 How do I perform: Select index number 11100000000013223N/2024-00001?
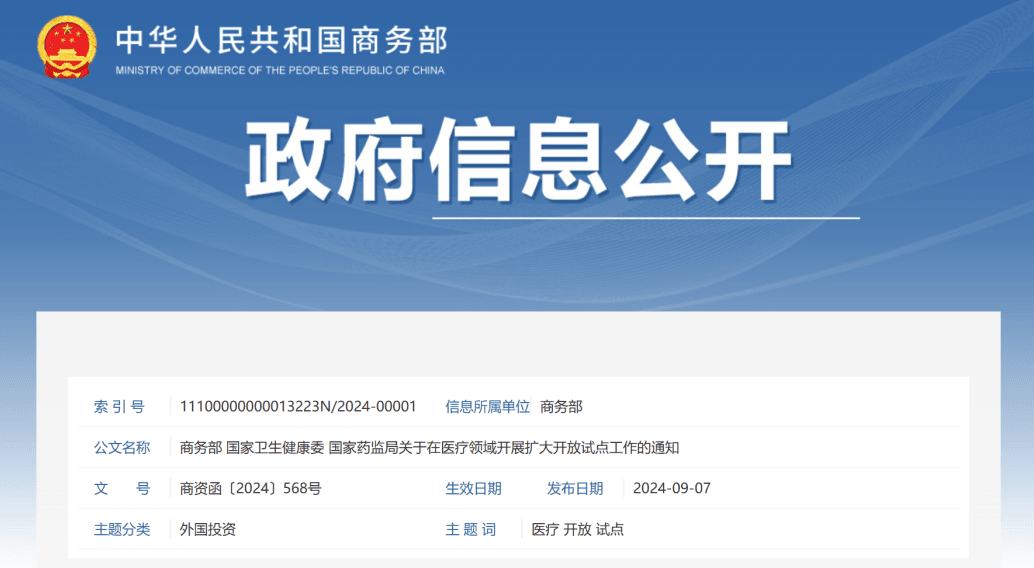click(298, 406)
